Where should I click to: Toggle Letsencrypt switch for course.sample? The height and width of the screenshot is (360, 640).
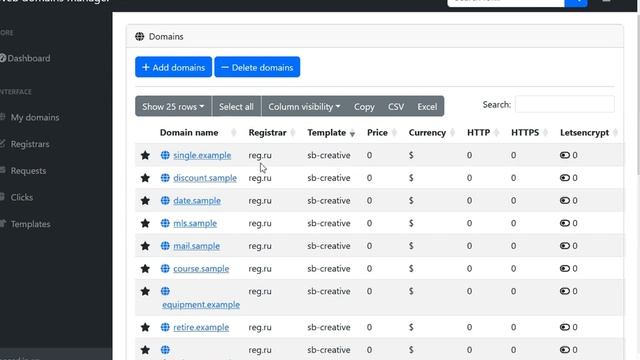pos(565,269)
